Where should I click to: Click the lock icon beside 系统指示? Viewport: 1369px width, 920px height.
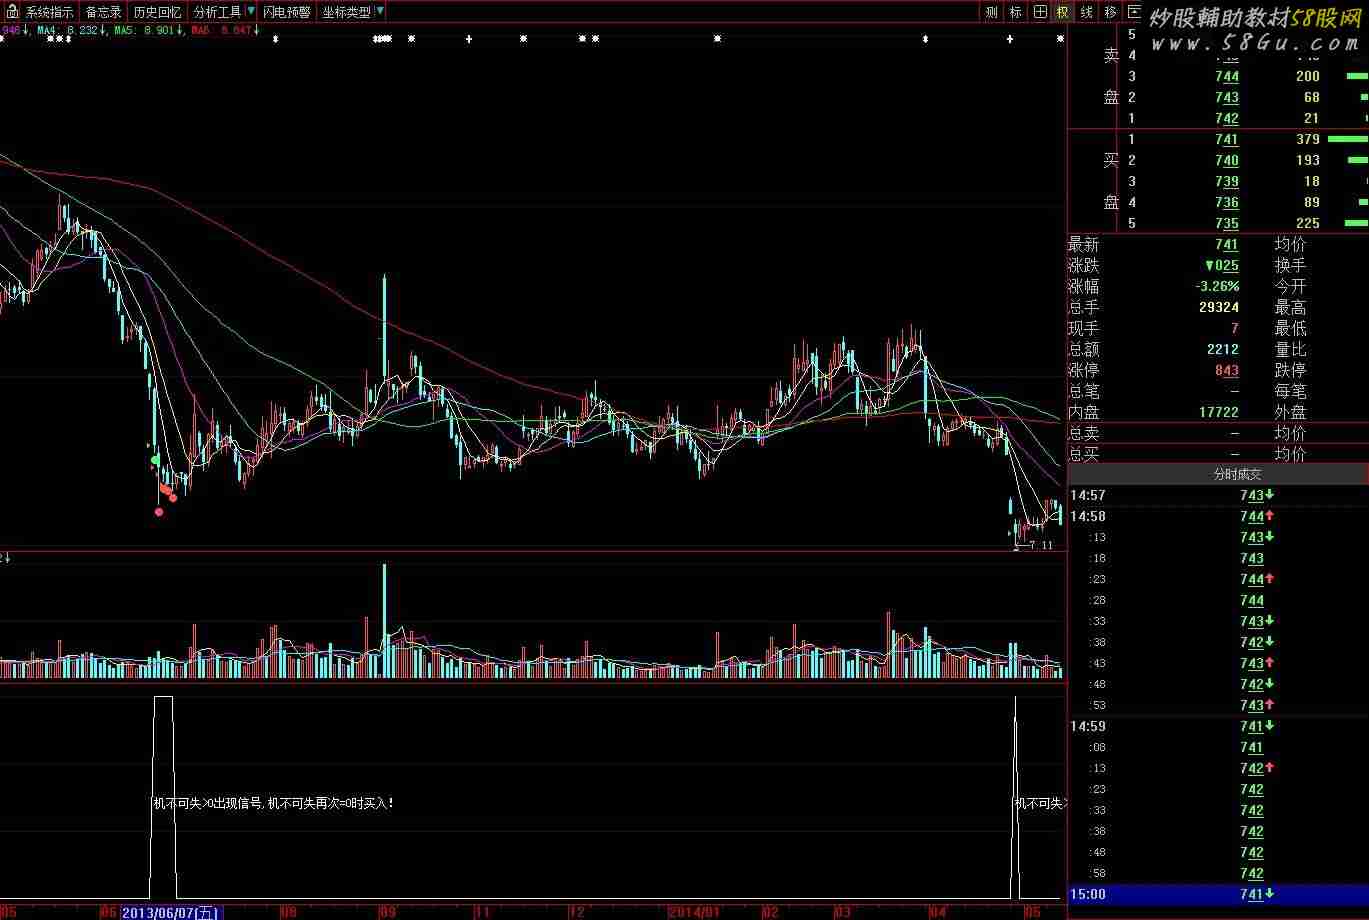13,13
